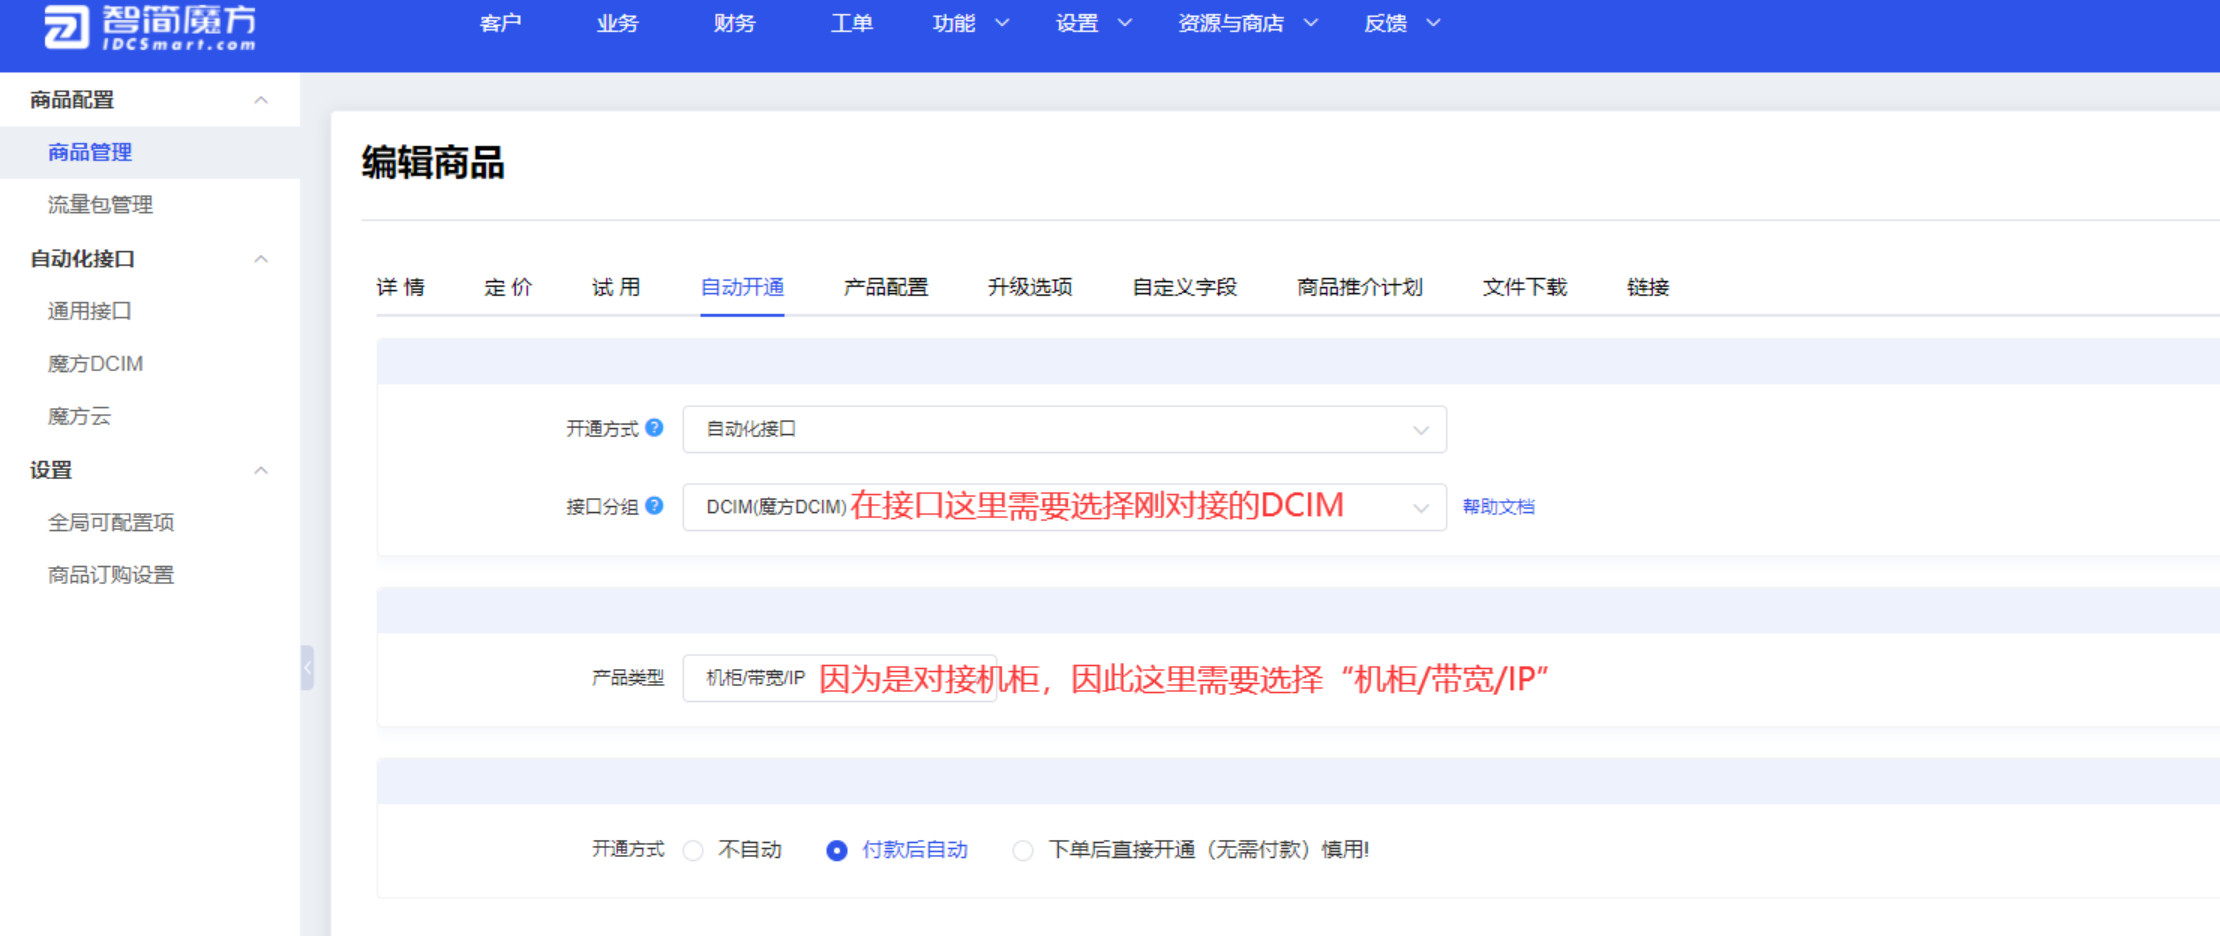
Task: Click the 智简魔方 IDCSmart logo
Action: pyautogui.click(x=151, y=26)
